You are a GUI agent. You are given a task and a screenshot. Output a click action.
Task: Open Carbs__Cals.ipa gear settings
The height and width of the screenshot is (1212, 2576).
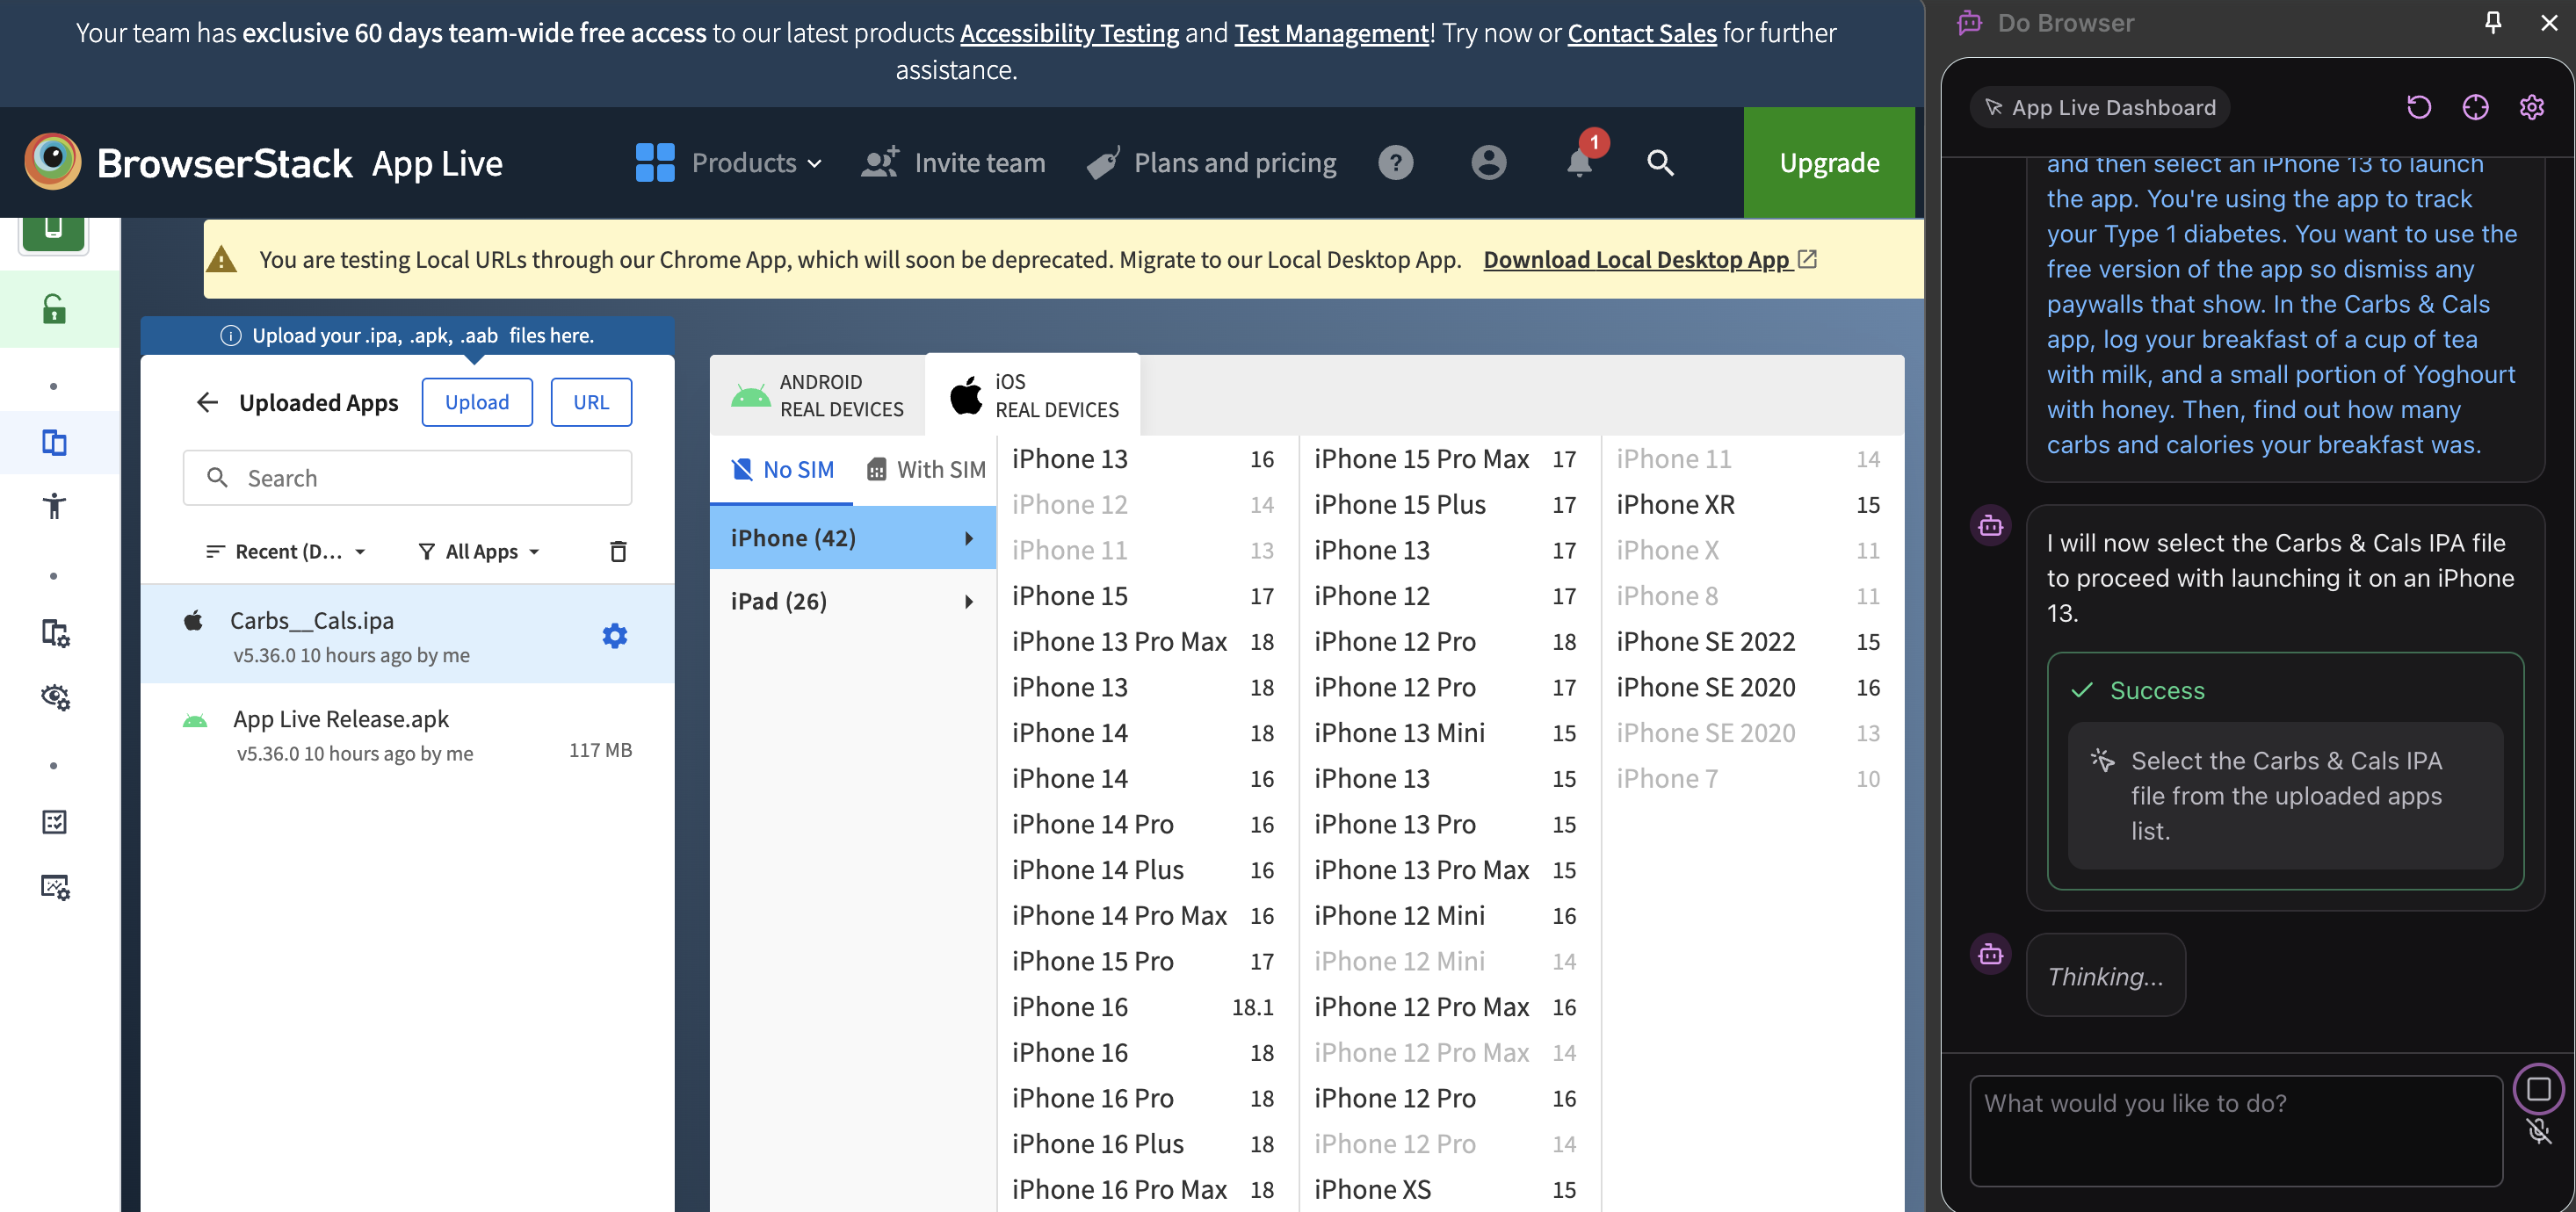click(x=615, y=636)
